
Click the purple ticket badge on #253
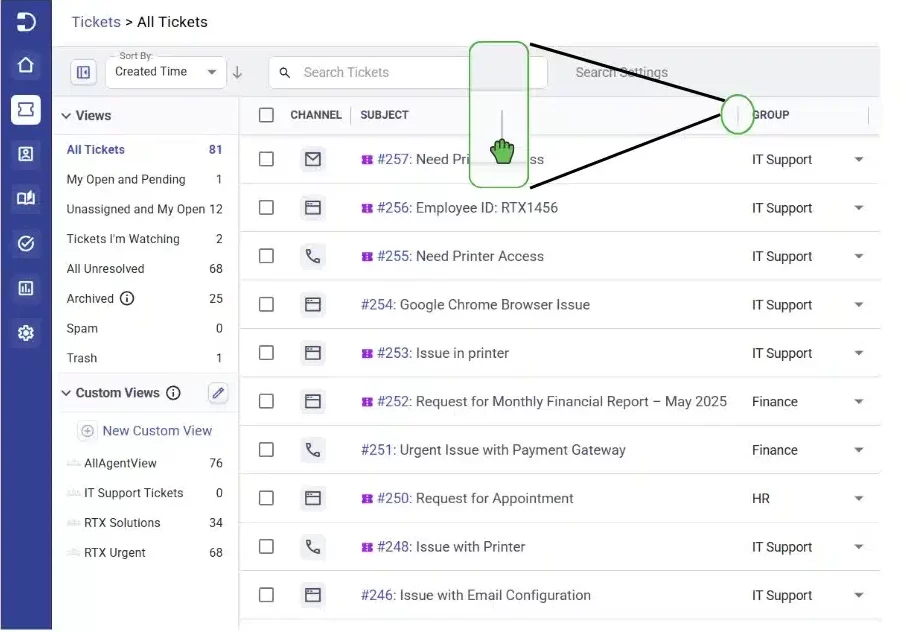tap(367, 353)
